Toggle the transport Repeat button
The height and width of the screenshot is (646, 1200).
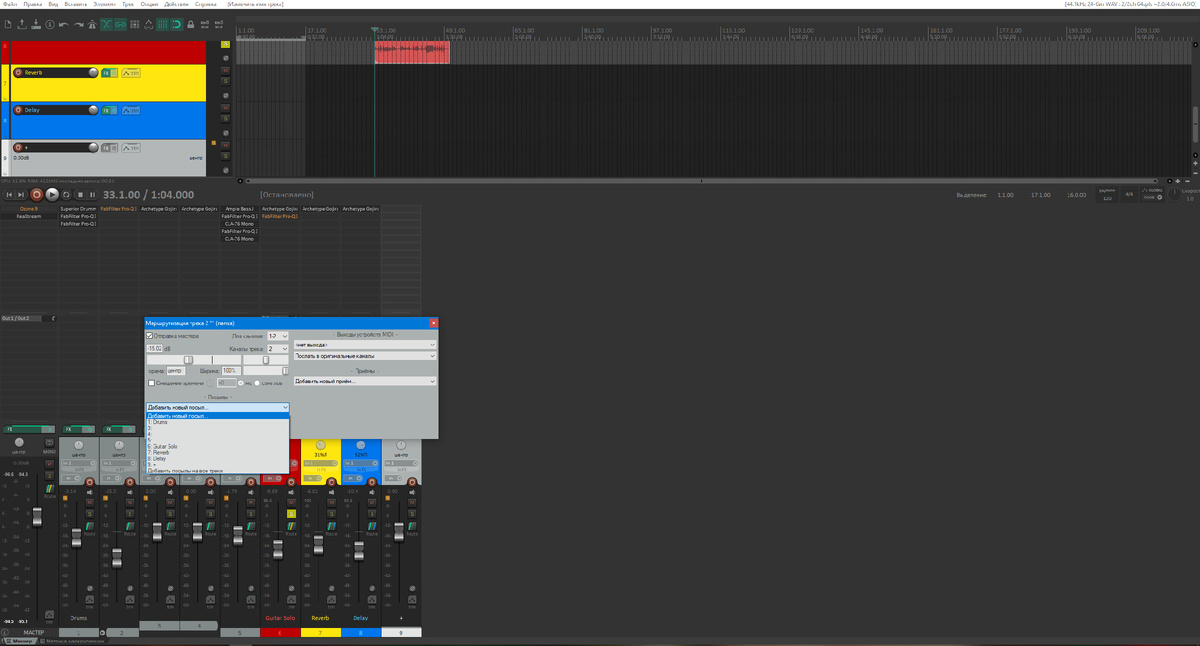click(x=66, y=195)
